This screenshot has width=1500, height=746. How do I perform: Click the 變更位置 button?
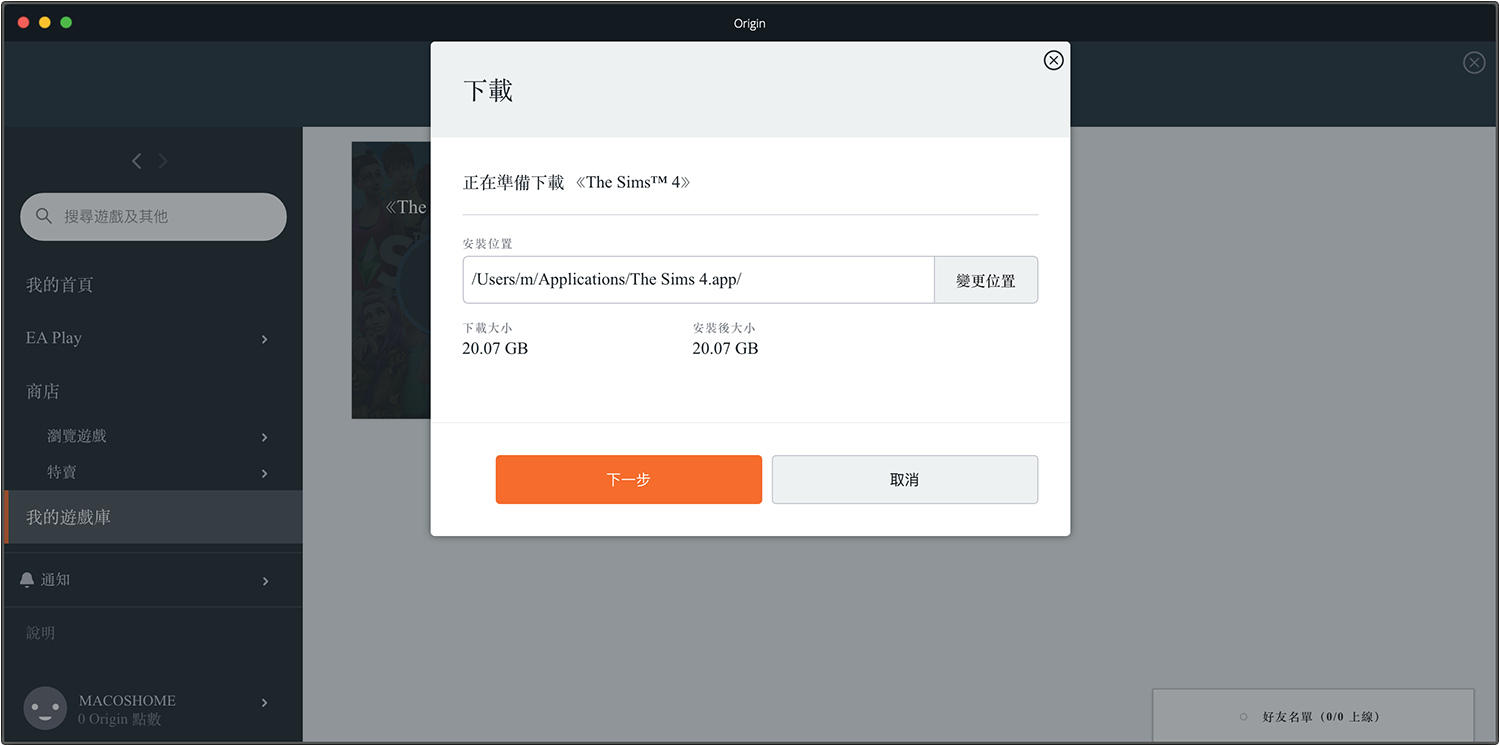pyautogui.click(x=985, y=280)
